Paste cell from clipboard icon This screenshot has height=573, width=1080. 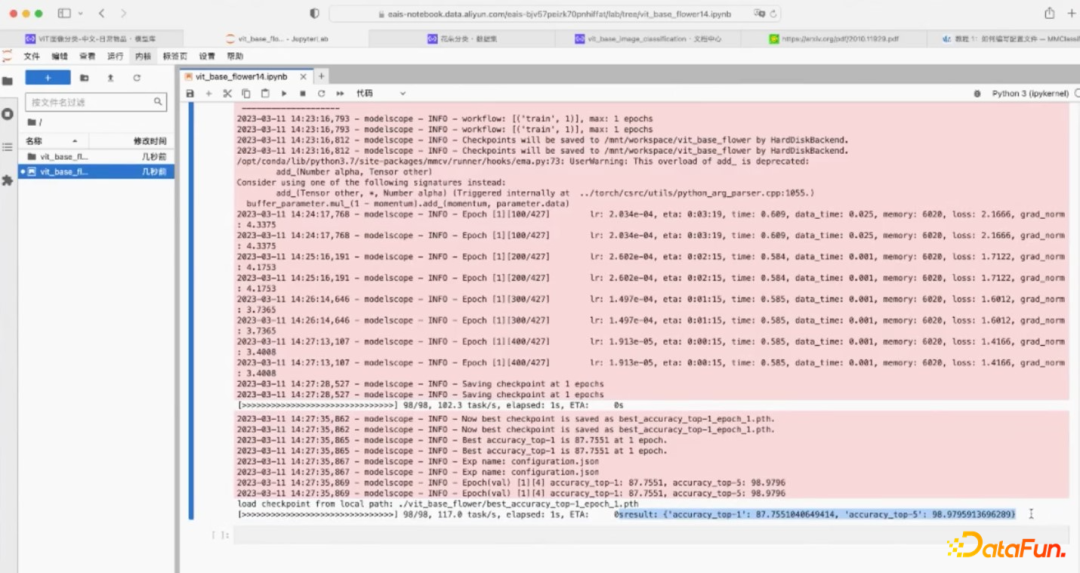click(265, 93)
